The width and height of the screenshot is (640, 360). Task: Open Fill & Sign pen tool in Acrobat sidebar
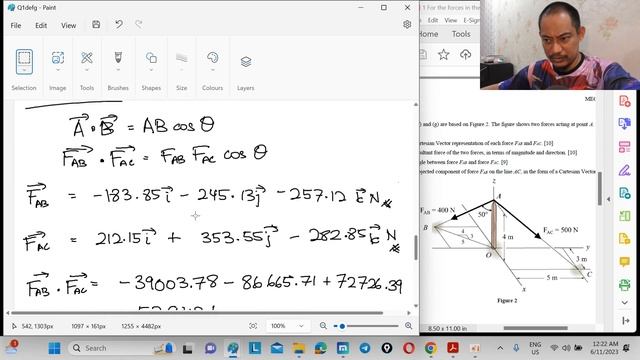[624, 170]
